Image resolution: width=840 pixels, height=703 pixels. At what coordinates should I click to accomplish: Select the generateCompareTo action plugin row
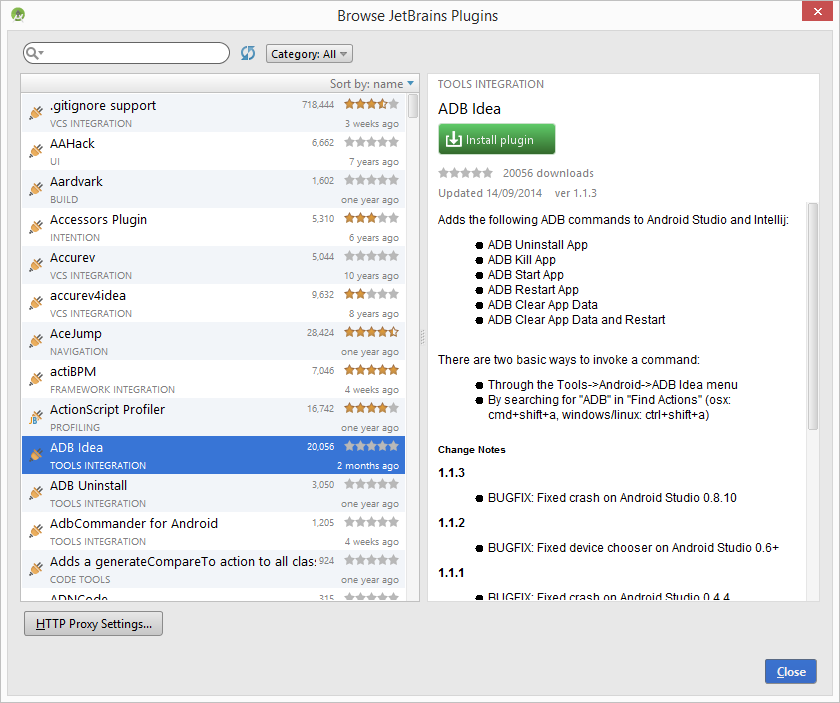[x=213, y=569]
